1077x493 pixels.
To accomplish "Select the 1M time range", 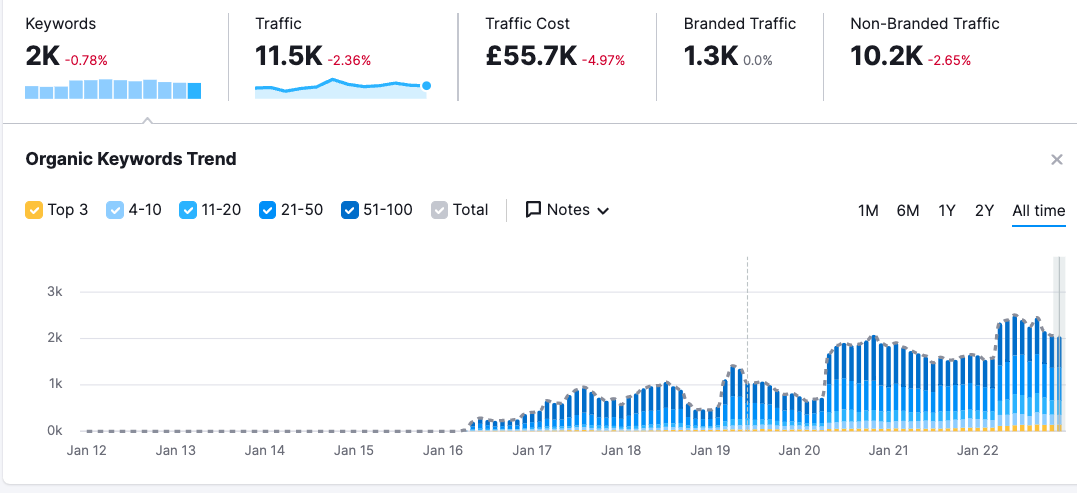I will coord(868,211).
